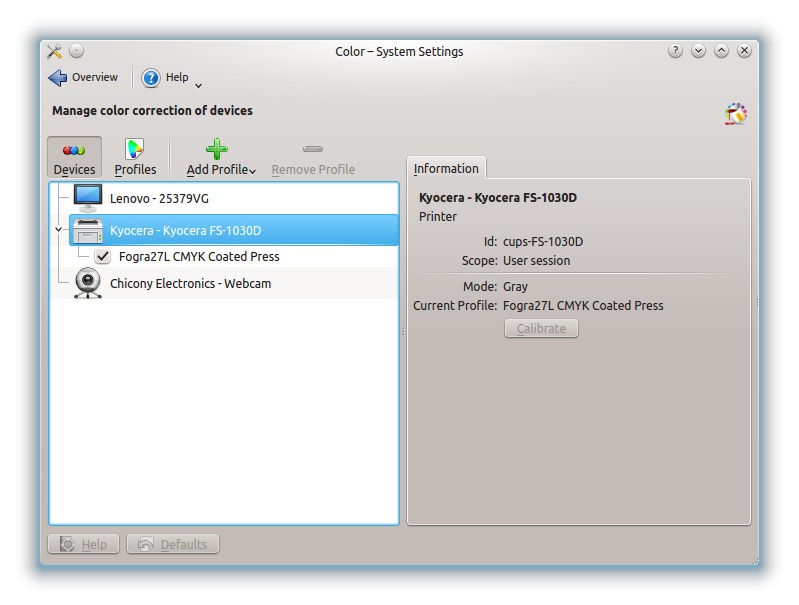Open the Add Profile dropdown
799x605 pixels.
pos(221,157)
